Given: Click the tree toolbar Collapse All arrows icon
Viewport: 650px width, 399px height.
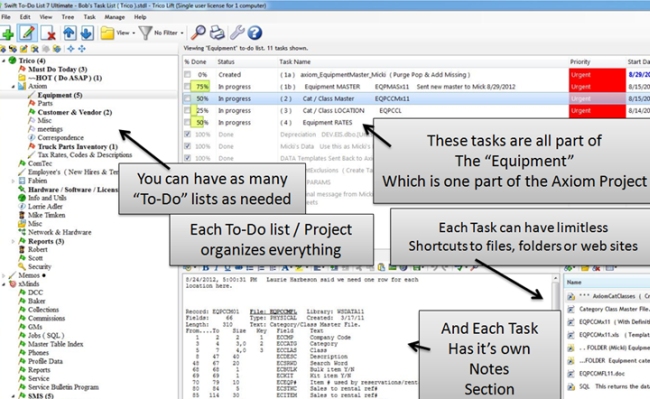Looking at the screenshot, I should point(82,49).
